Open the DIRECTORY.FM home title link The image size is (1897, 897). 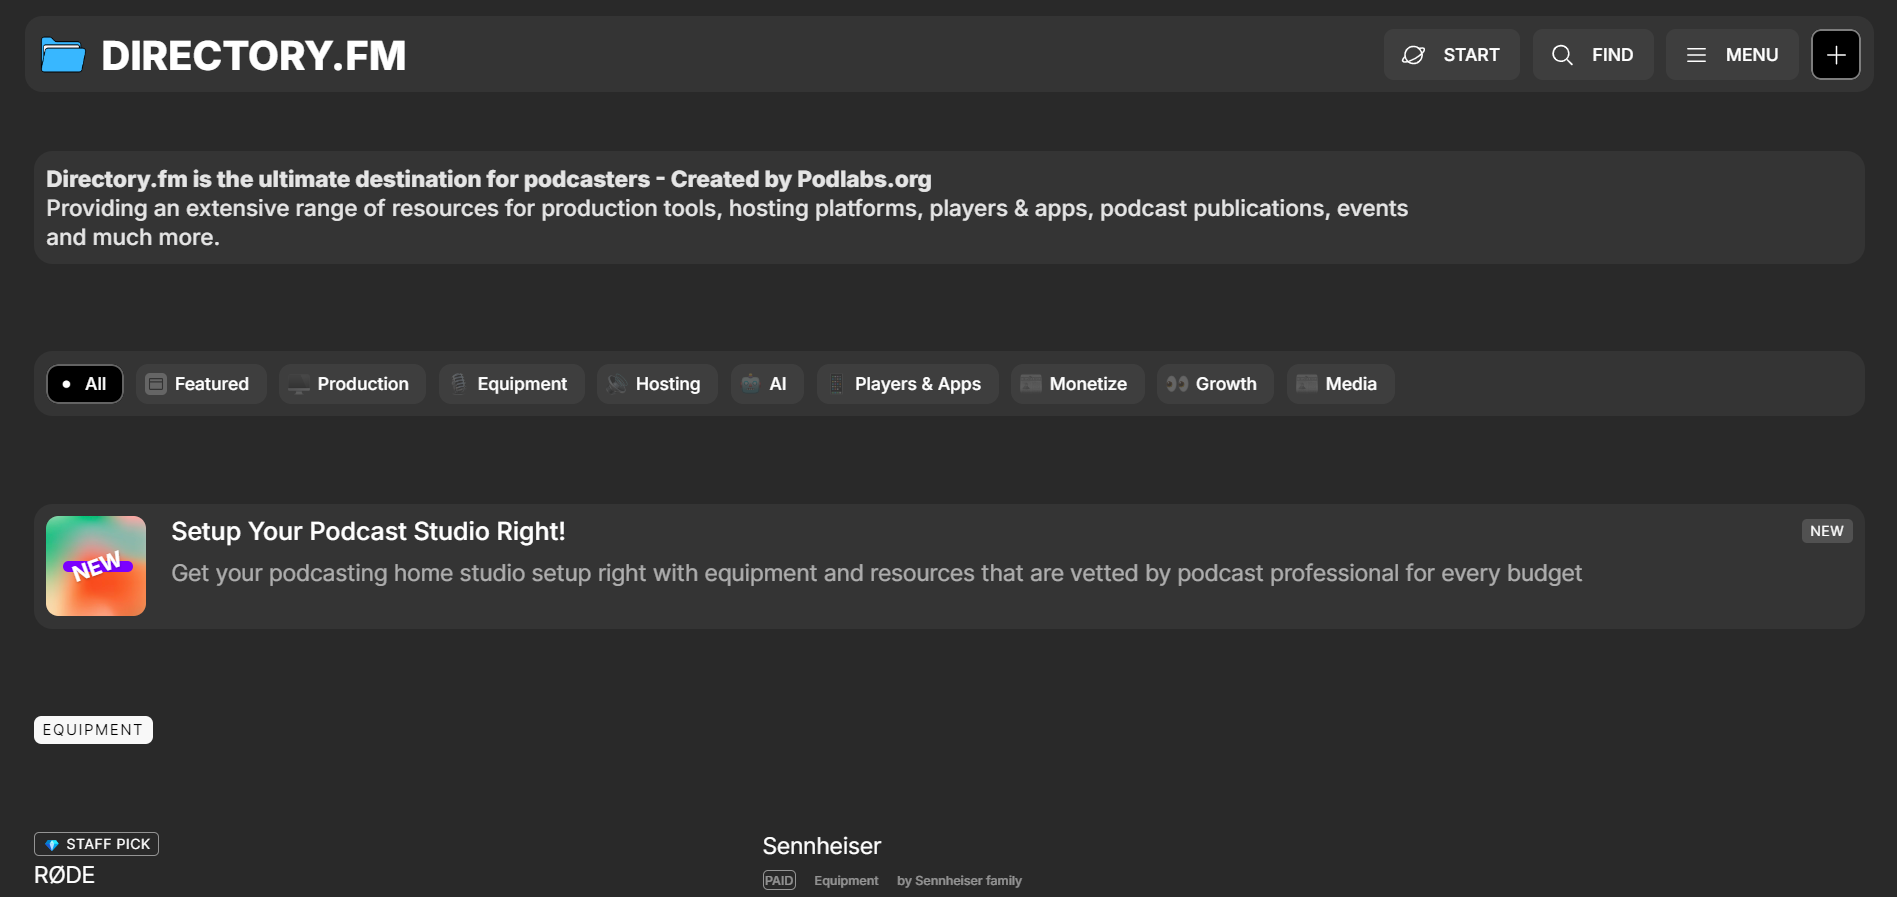tap(253, 55)
